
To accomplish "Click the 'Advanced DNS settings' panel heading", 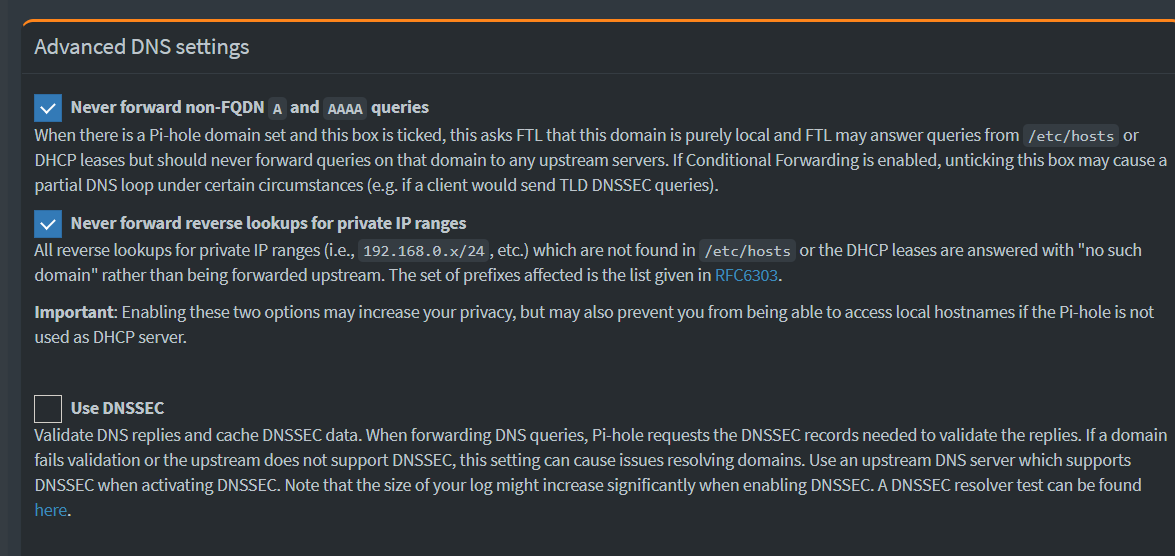I will (142, 47).
